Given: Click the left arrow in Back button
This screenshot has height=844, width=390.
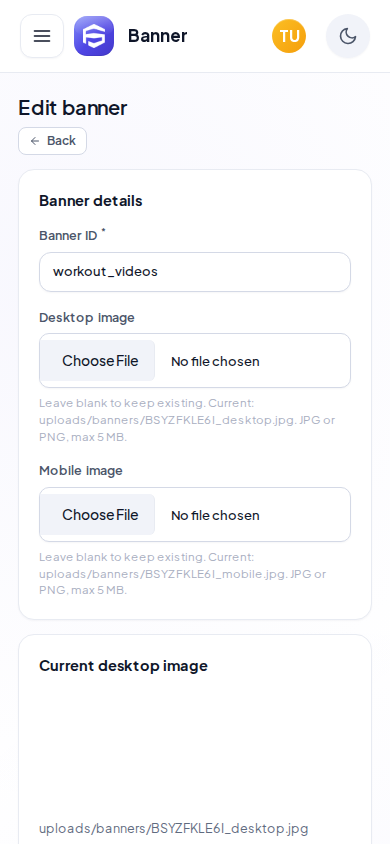Looking at the screenshot, I should pyautogui.click(x=35, y=141).
